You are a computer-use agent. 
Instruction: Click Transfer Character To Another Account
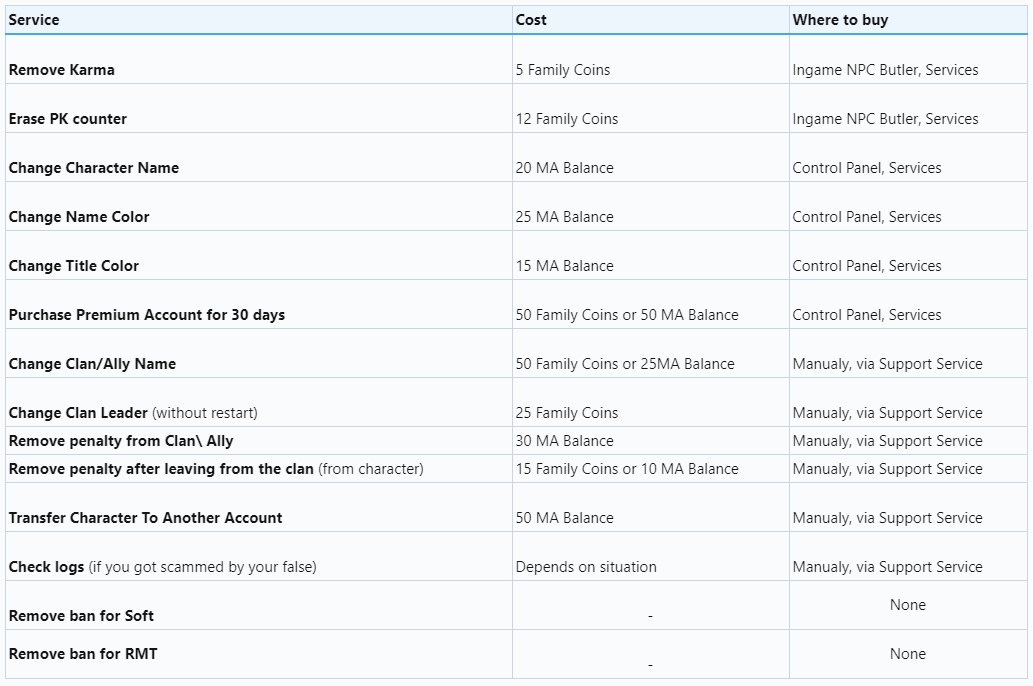[145, 518]
